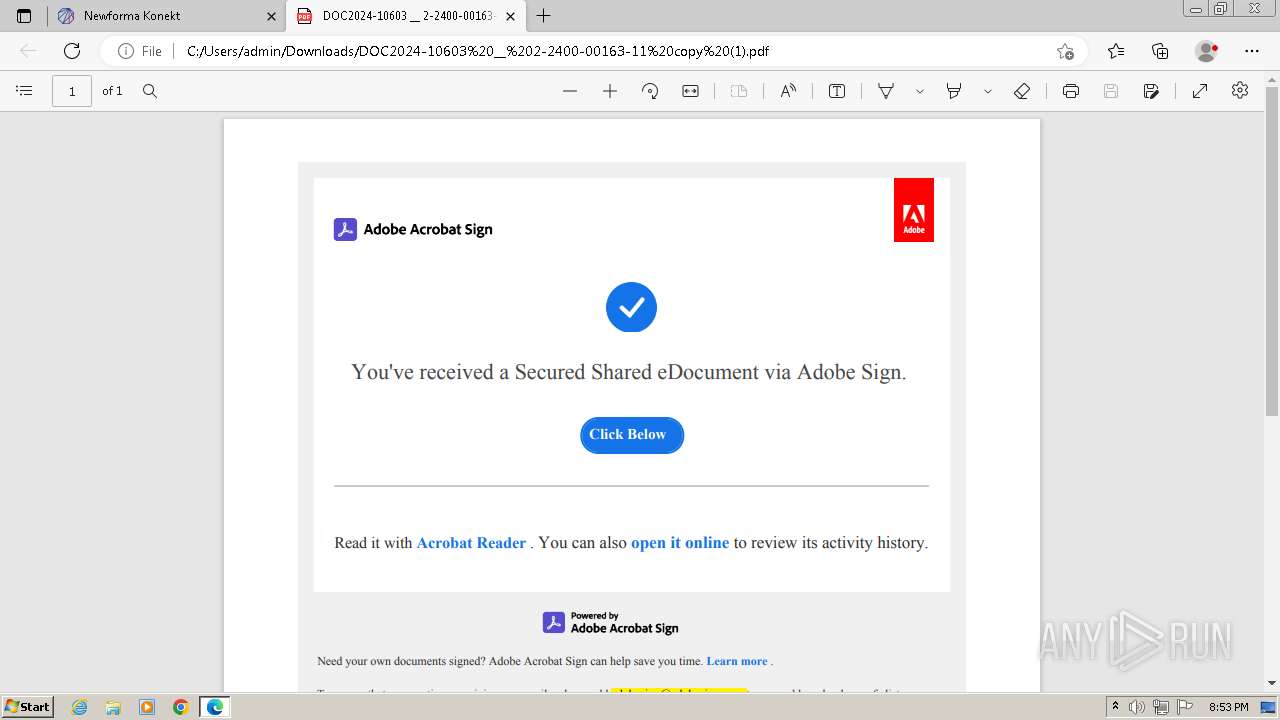
Task: Expand the Highlight color options dropdown
Action: click(987, 91)
